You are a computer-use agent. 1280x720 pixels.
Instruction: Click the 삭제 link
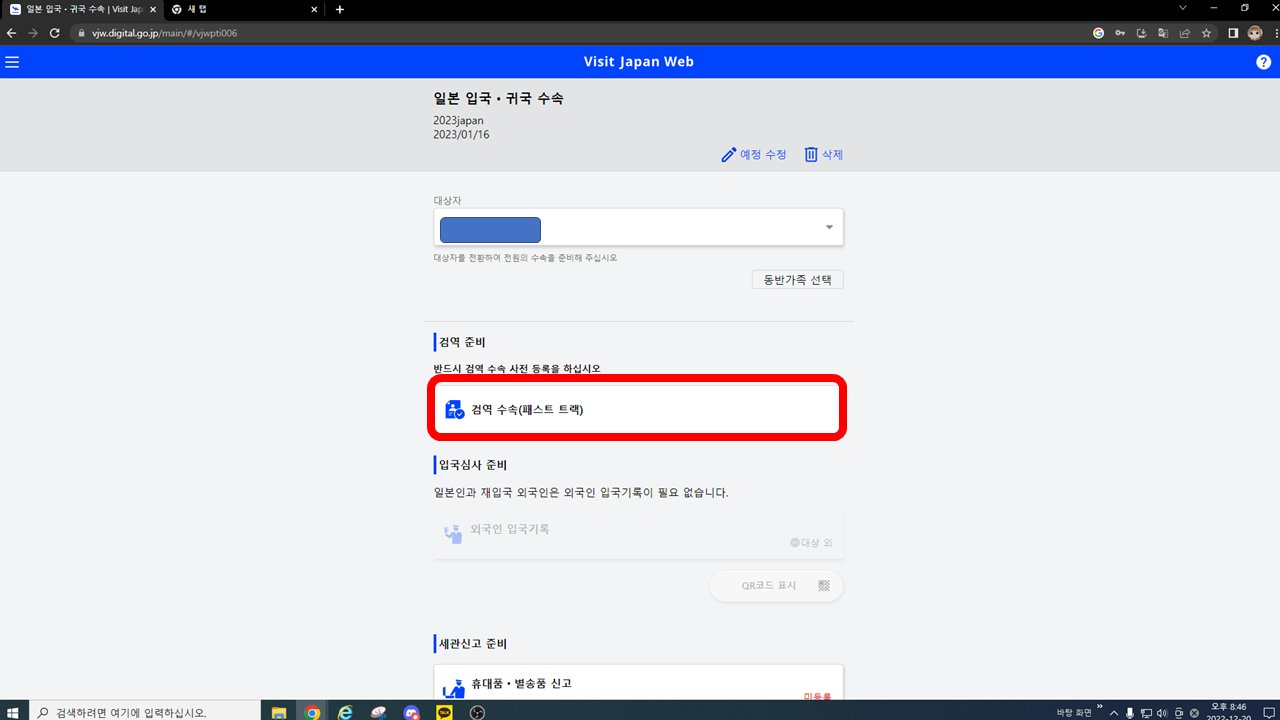[825, 155]
